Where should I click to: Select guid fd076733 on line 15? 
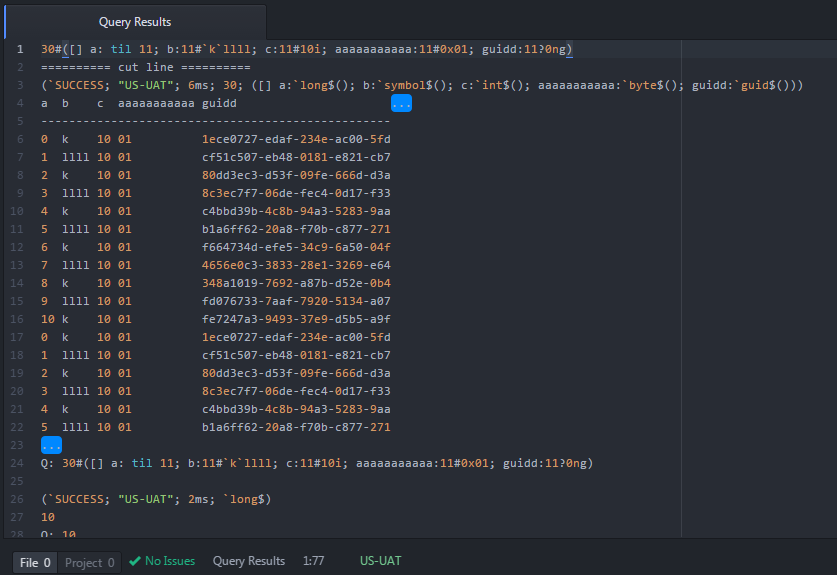click(x=296, y=301)
